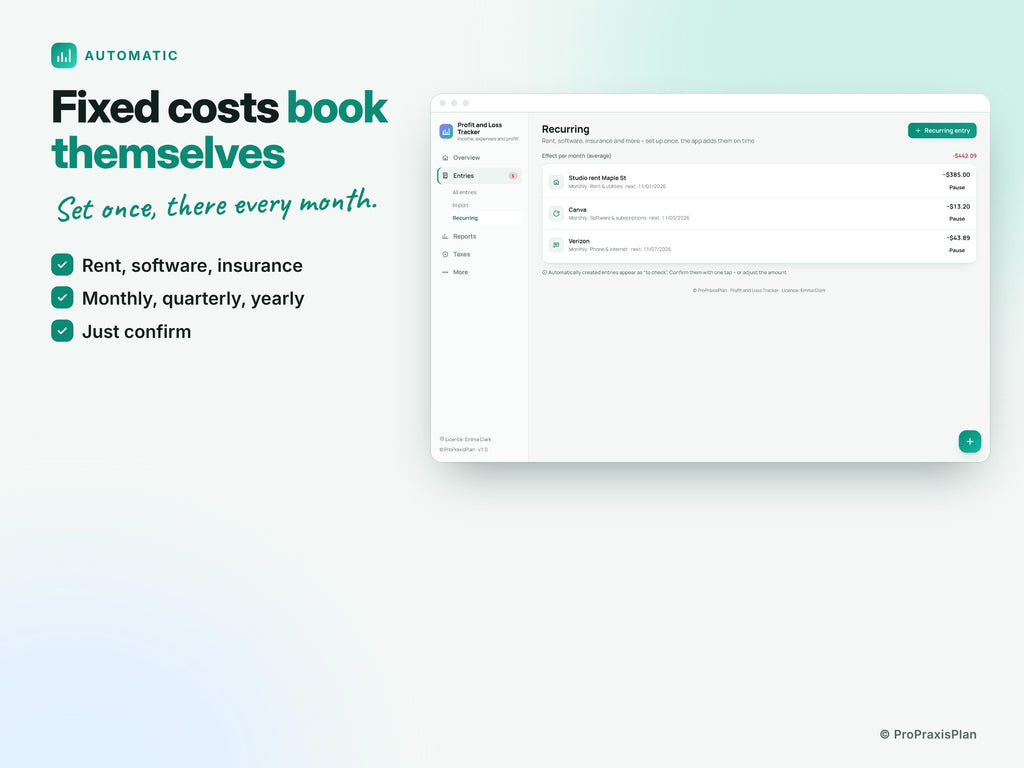The image size is (1024, 768).
Task: Click Licence: Emma Clark in sidebar footer
Action: (x=468, y=440)
